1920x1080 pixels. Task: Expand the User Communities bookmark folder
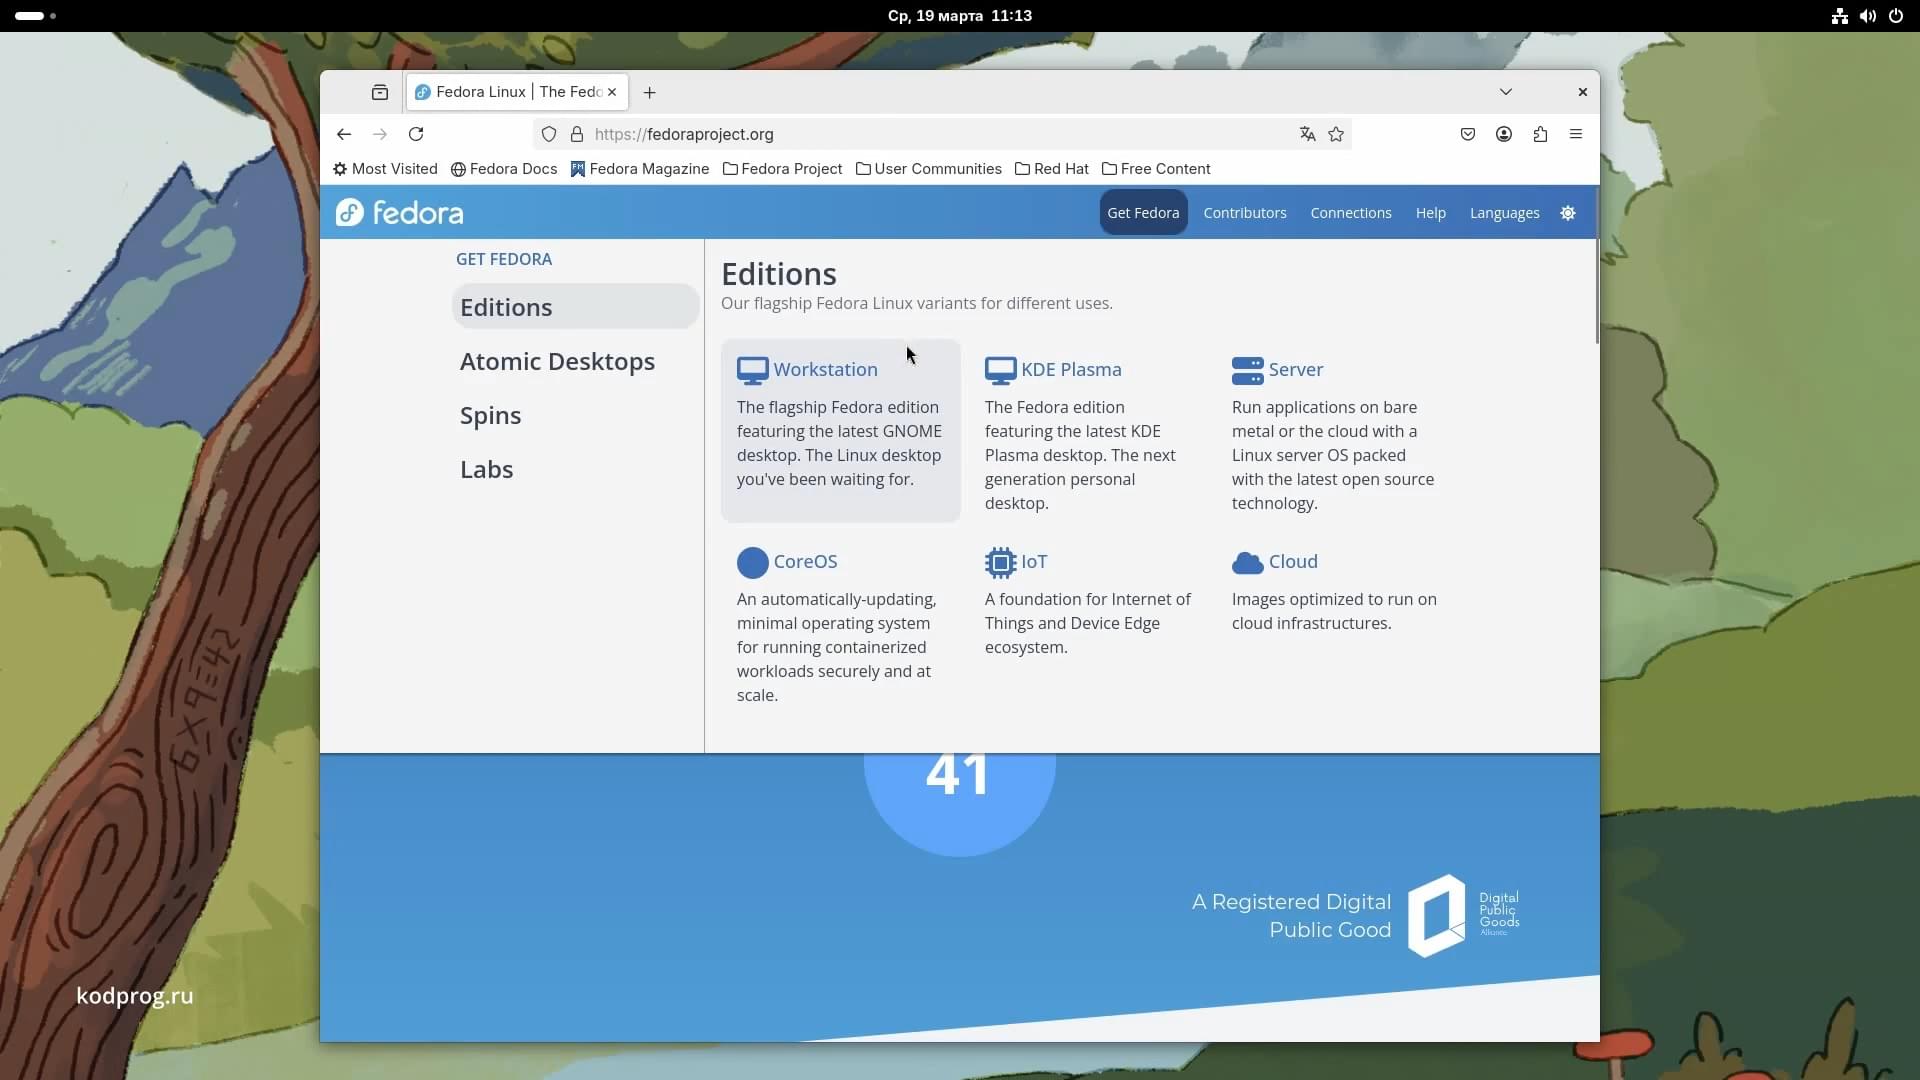point(929,169)
